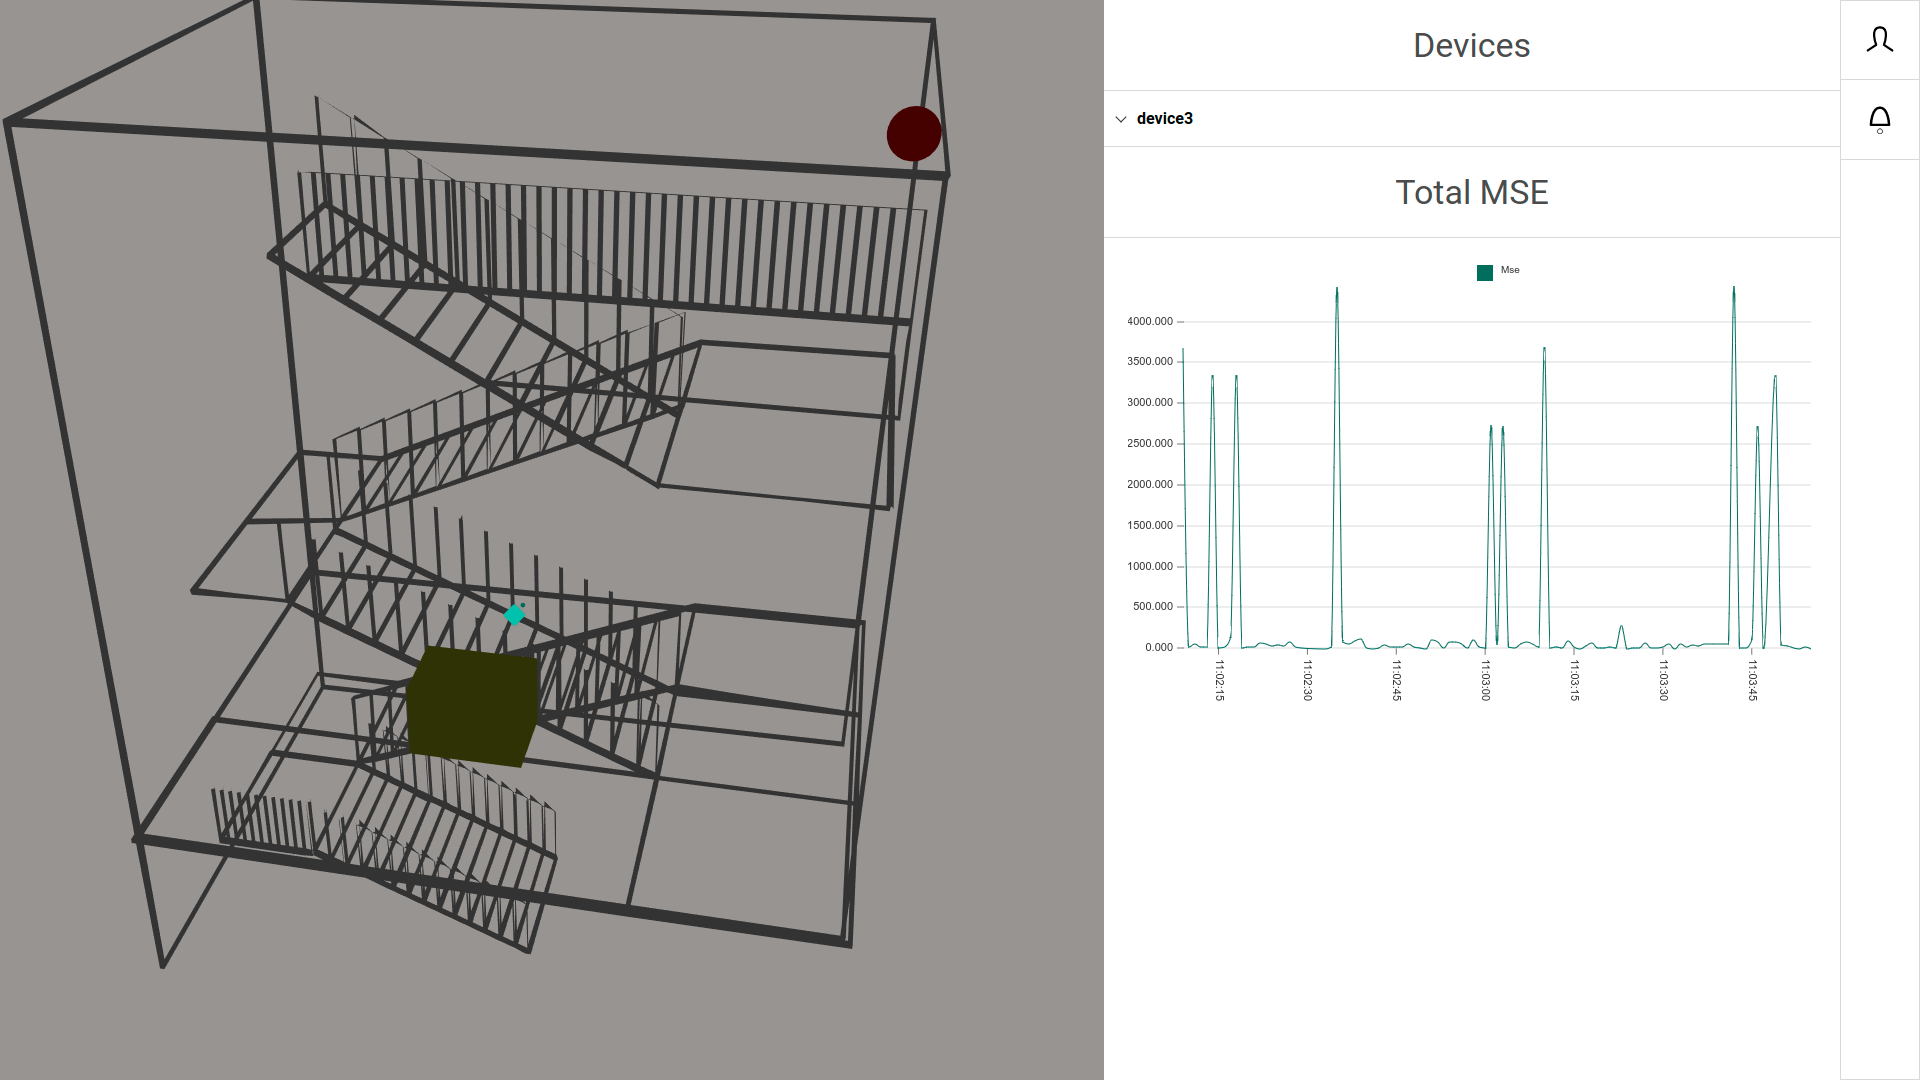1920x1080 pixels.
Task: Click the 11:02:45 time axis label
Action: click(1396, 680)
